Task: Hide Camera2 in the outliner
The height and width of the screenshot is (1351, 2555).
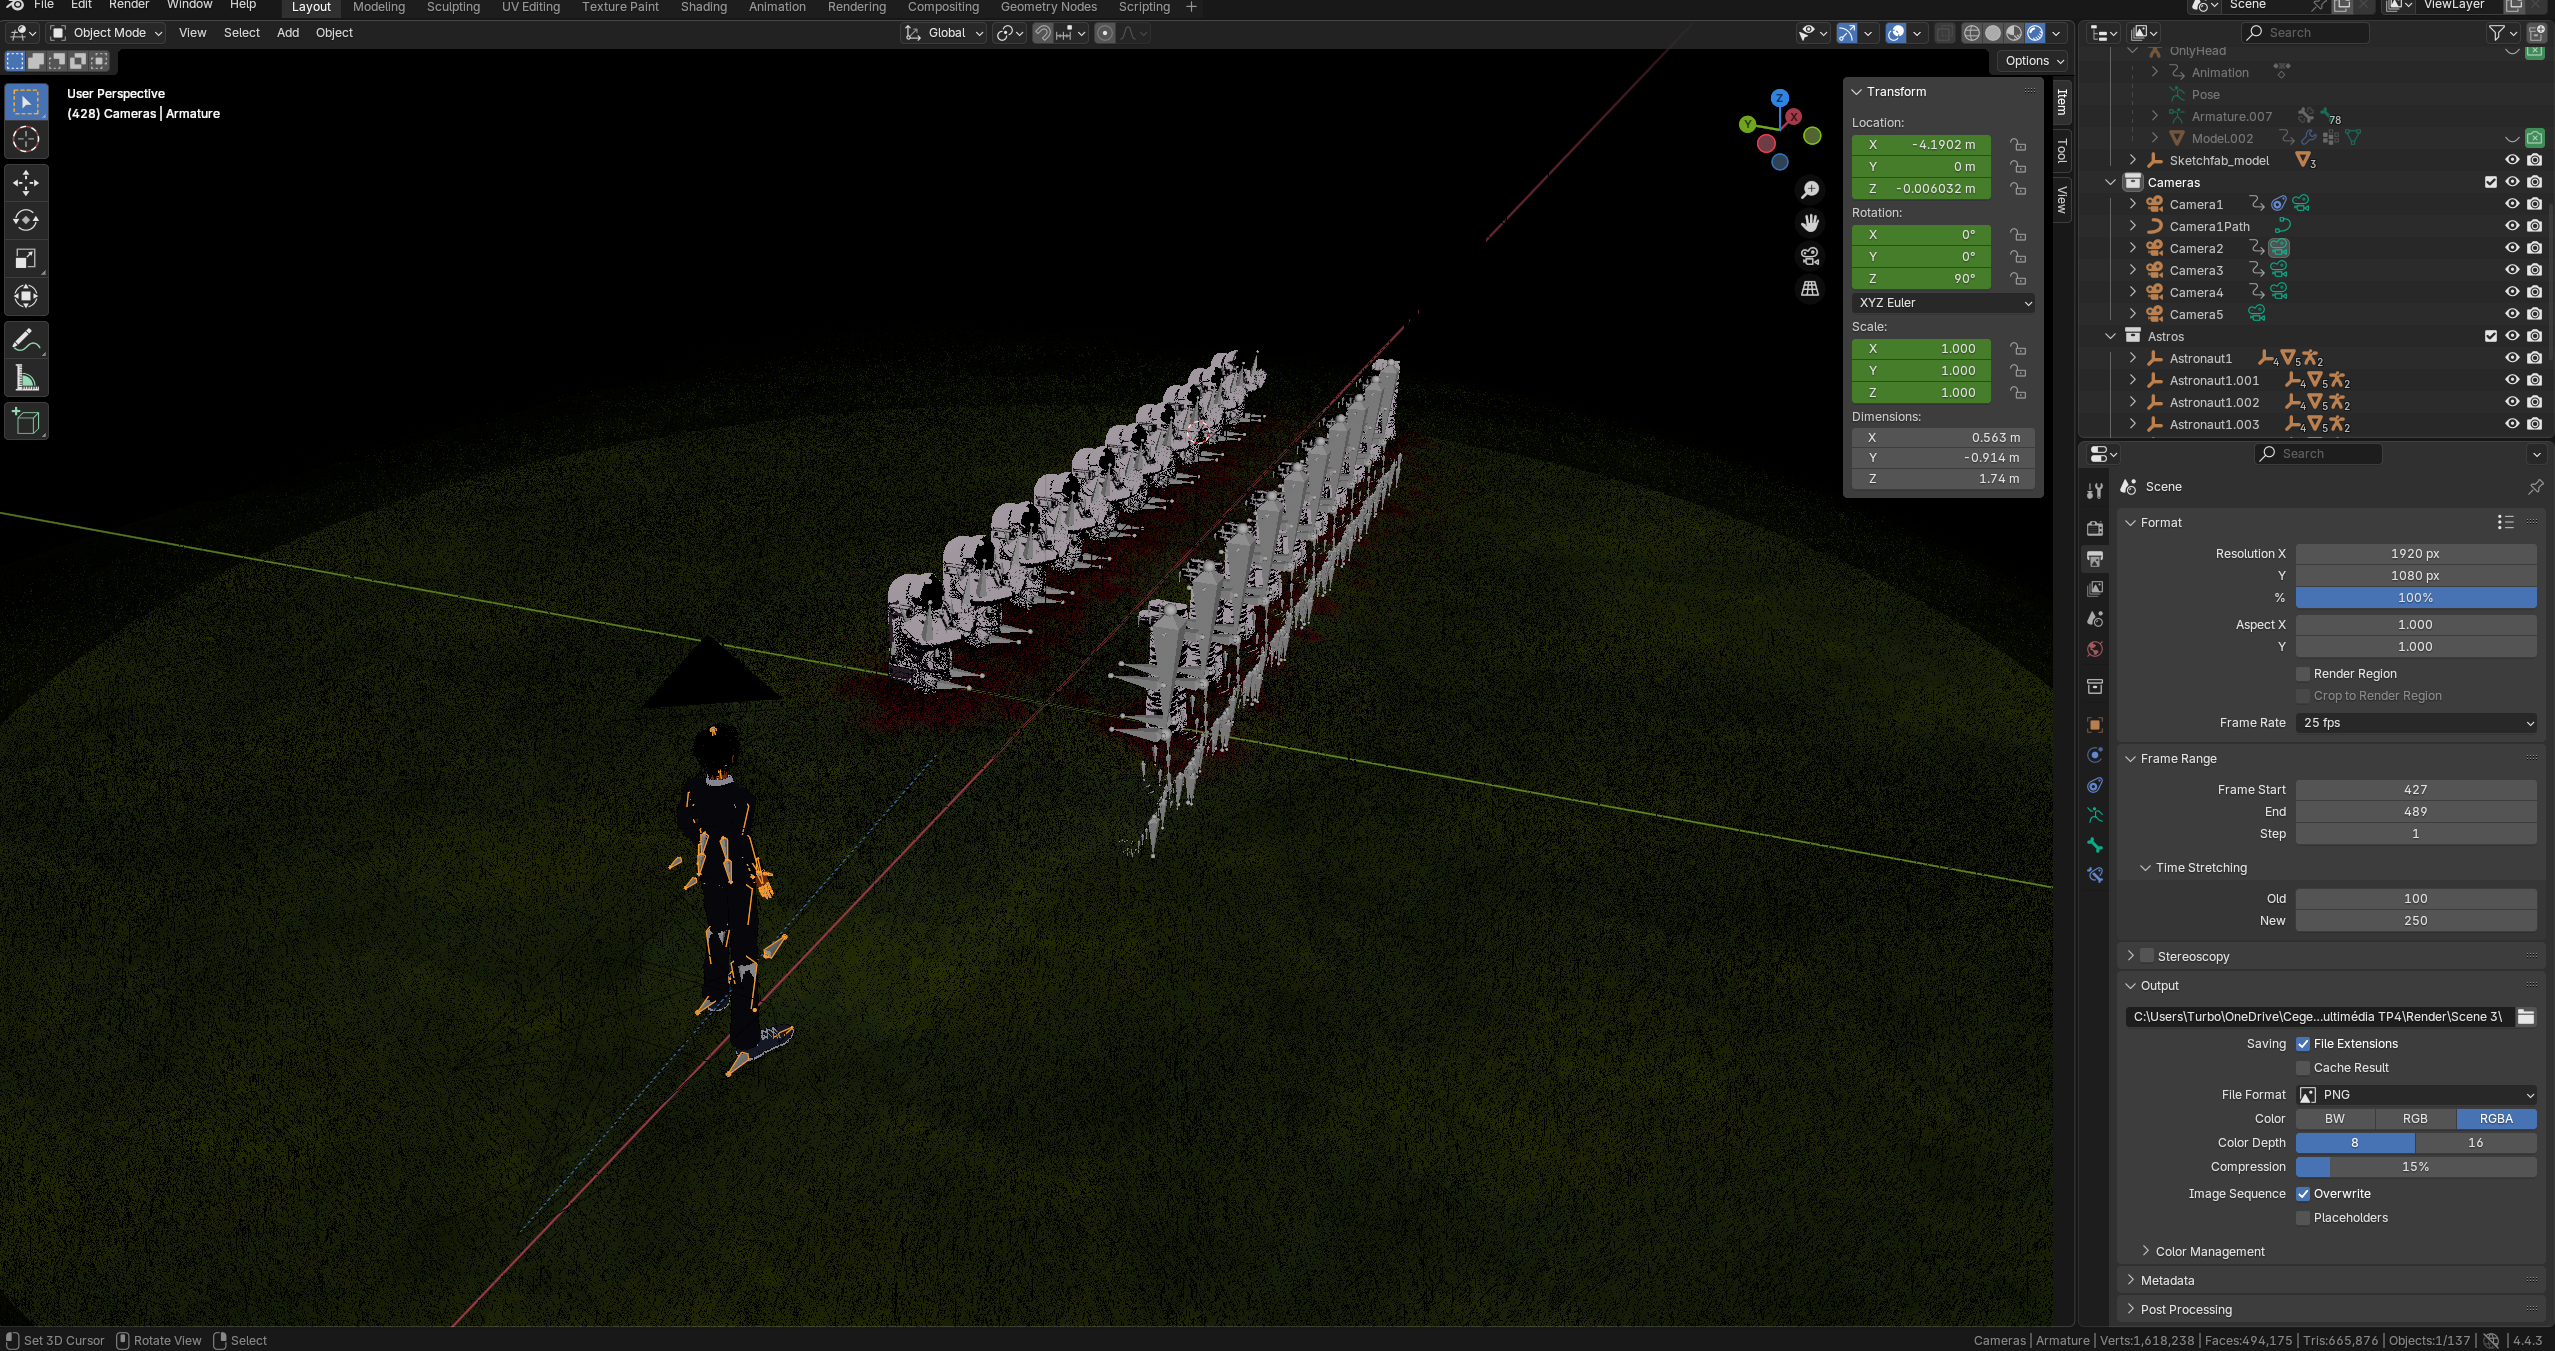Action: pyautogui.click(x=2511, y=248)
